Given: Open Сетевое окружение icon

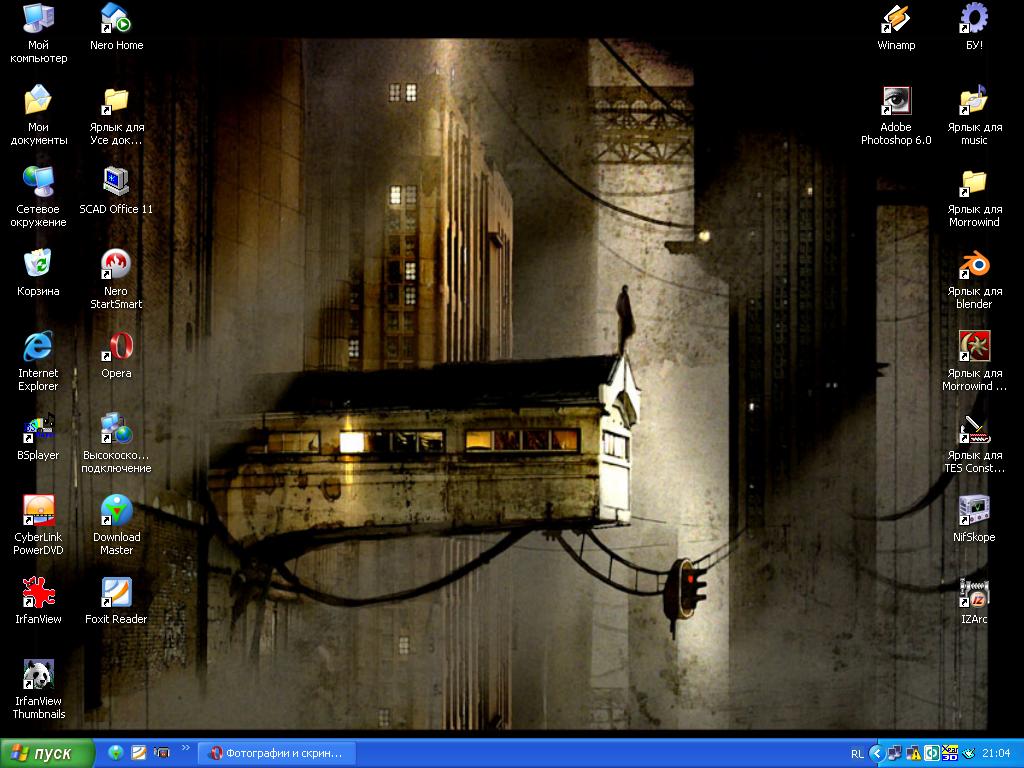Looking at the screenshot, I should click(38, 197).
